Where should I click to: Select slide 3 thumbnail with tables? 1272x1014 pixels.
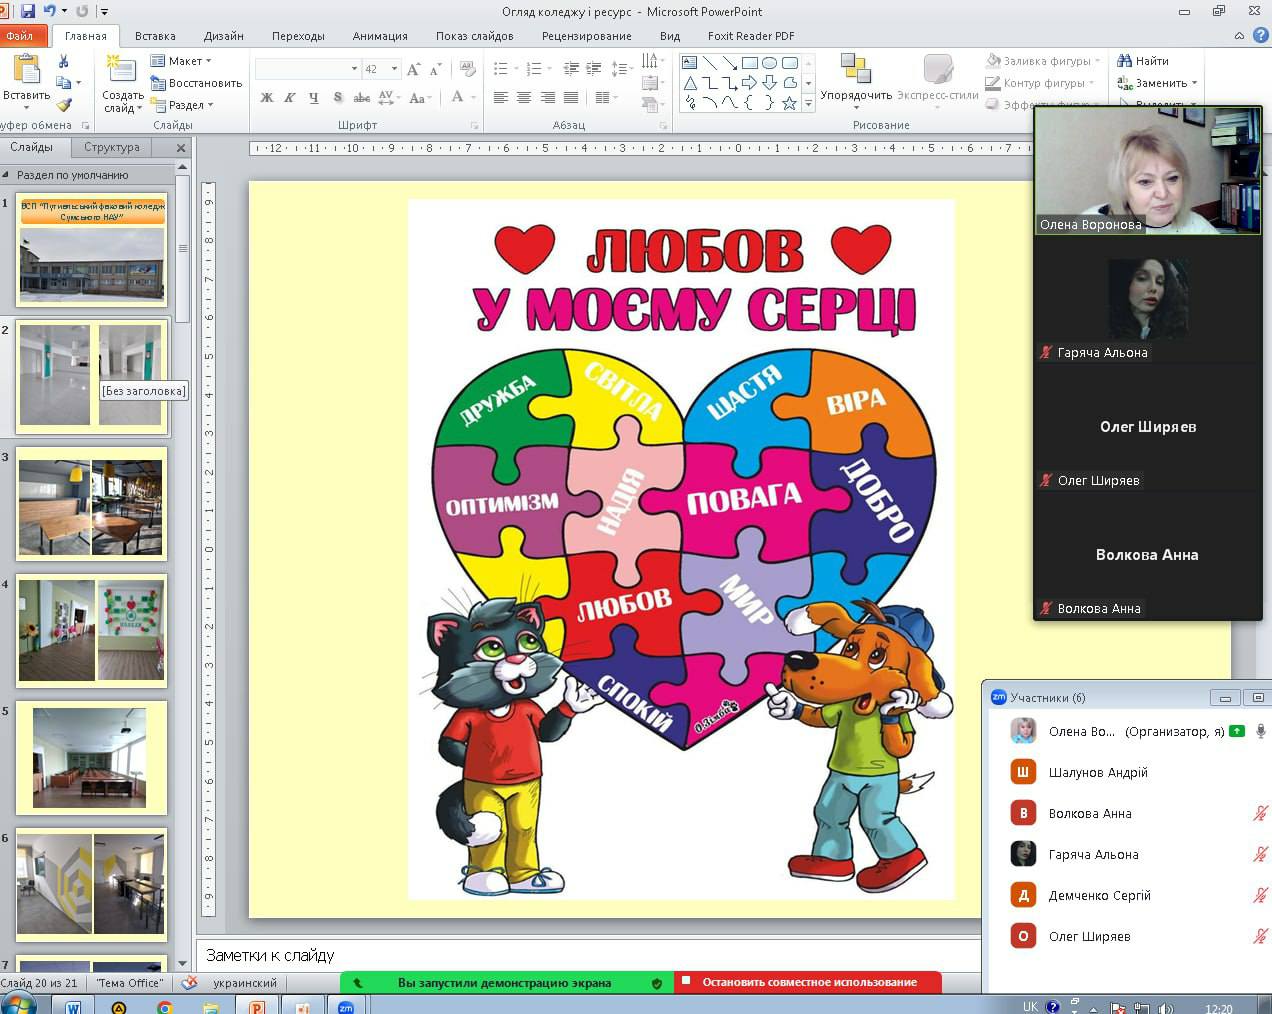[x=91, y=507]
